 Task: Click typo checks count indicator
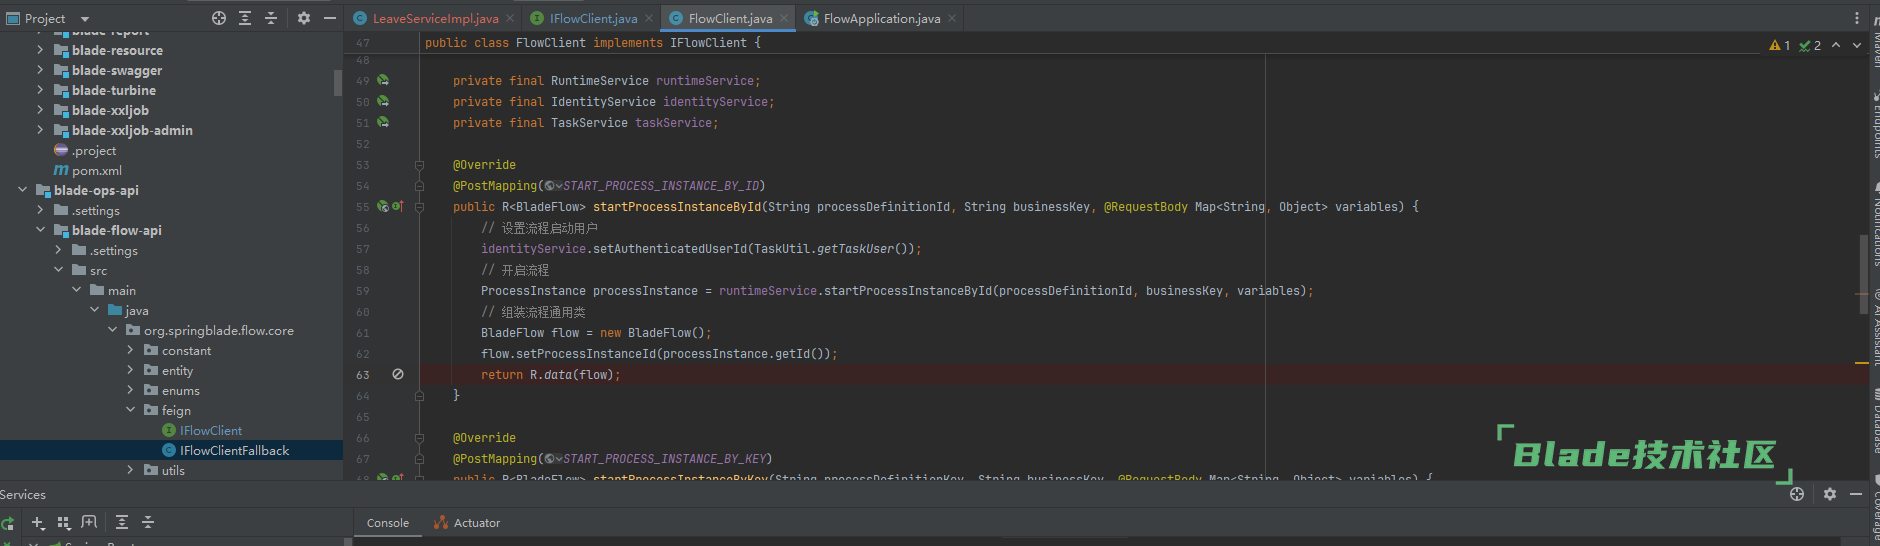coord(1810,45)
